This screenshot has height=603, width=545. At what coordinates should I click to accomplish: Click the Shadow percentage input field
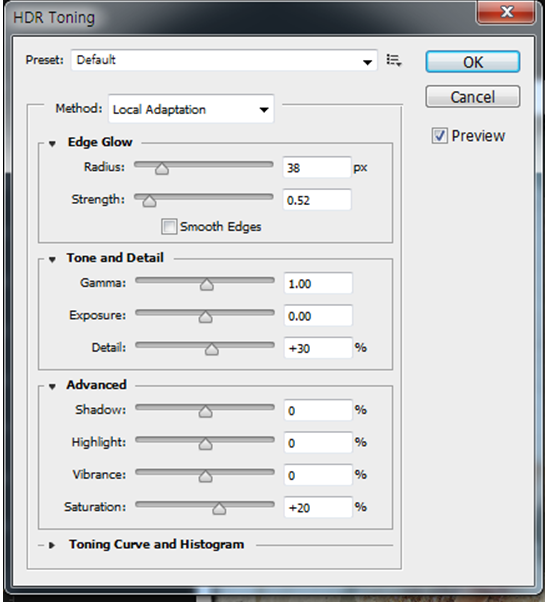tap(318, 411)
